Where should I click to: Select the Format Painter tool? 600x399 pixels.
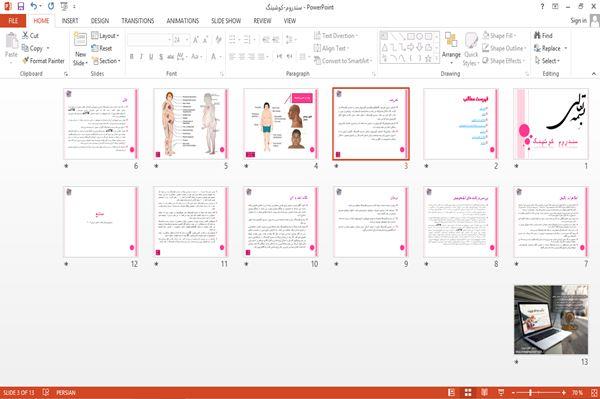43,61
